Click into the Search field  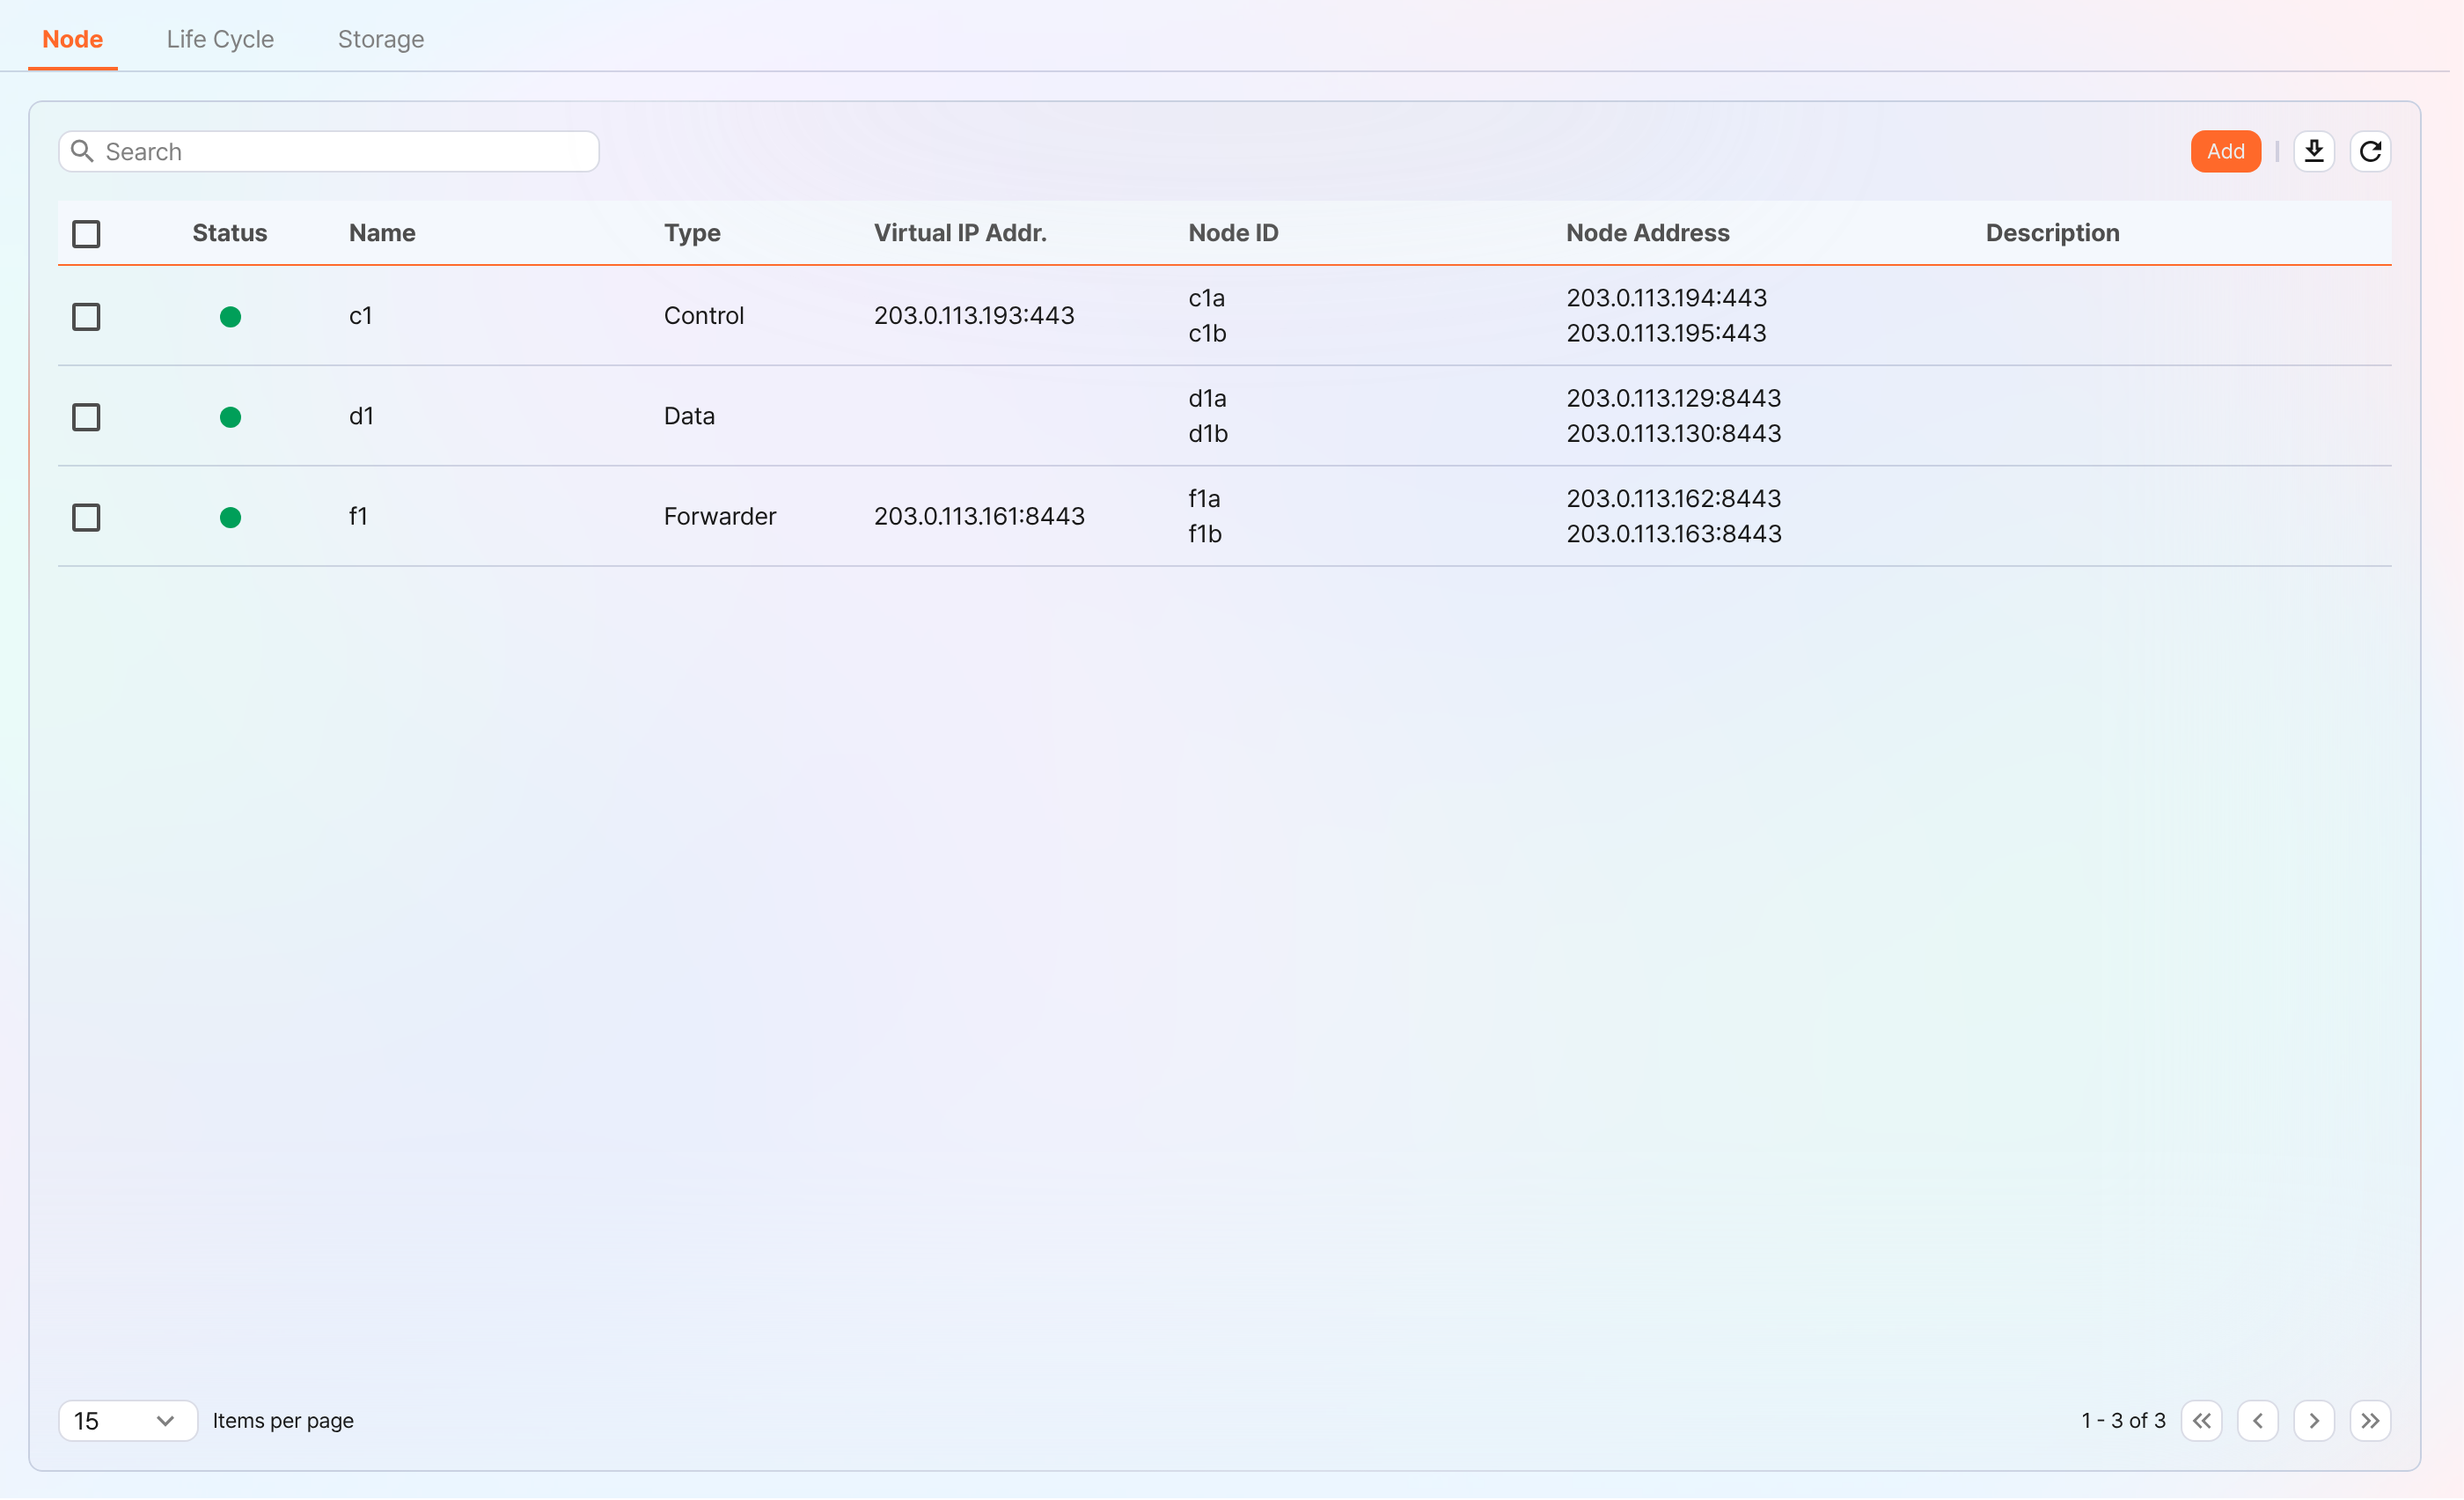[x=329, y=151]
